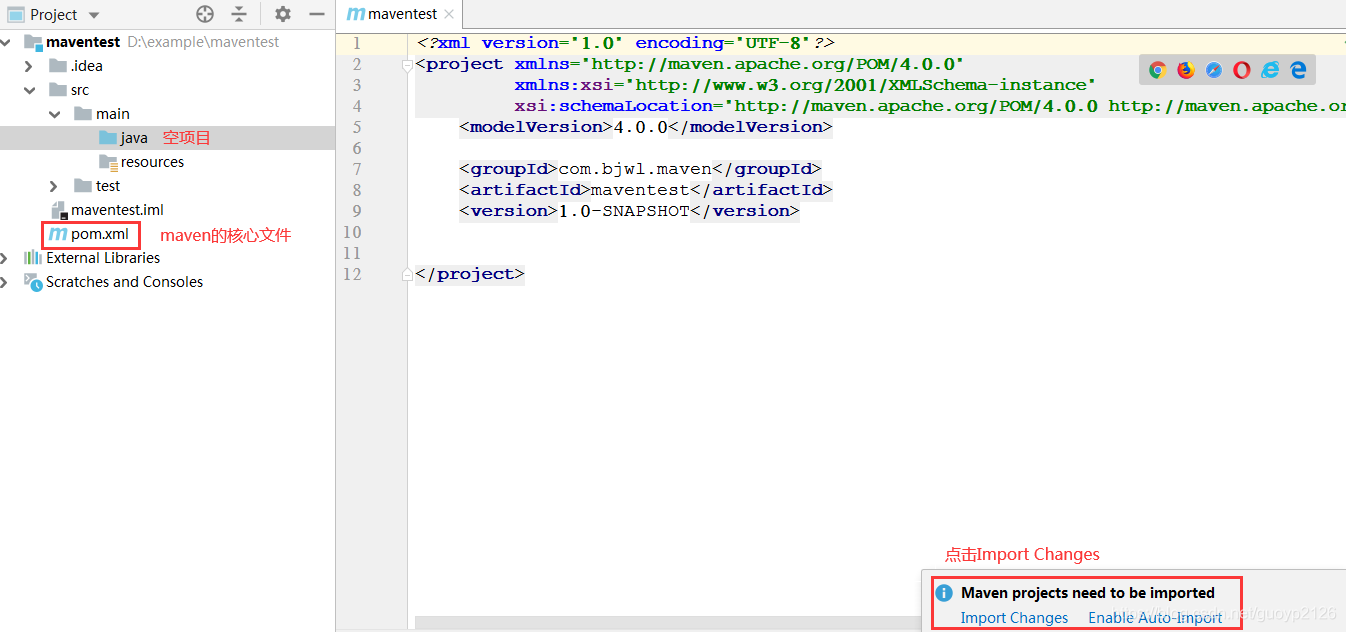Expand Scratches and Consoles node
1346x632 pixels.
click(x=5, y=282)
